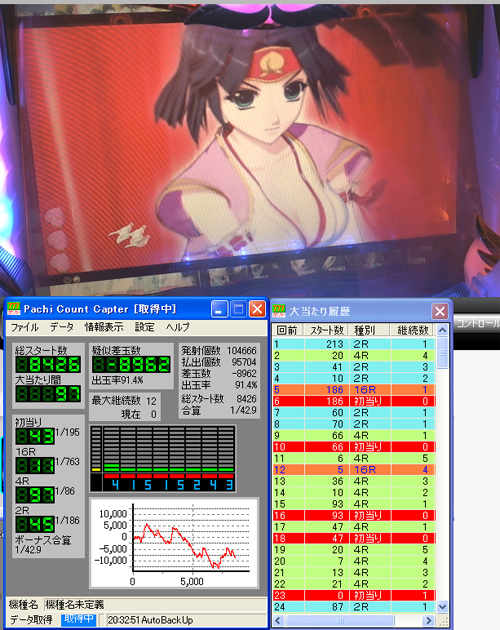The width and height of the screenshot is (500, 630).
Task: Click the 20:32:51 AutoBackUp status text
Action: tap(150, 620)
